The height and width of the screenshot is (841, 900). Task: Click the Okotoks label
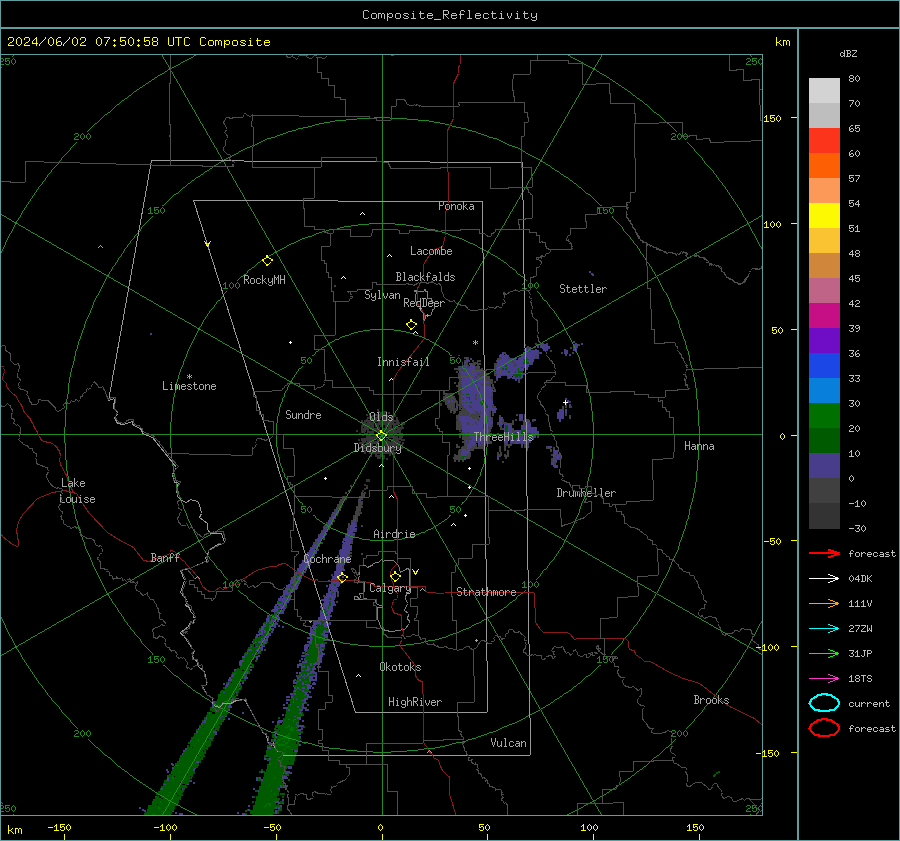click(x=400, y=667)
